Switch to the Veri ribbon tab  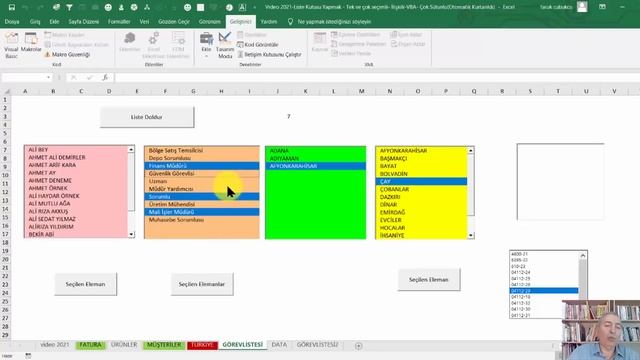tap(144, 22)
